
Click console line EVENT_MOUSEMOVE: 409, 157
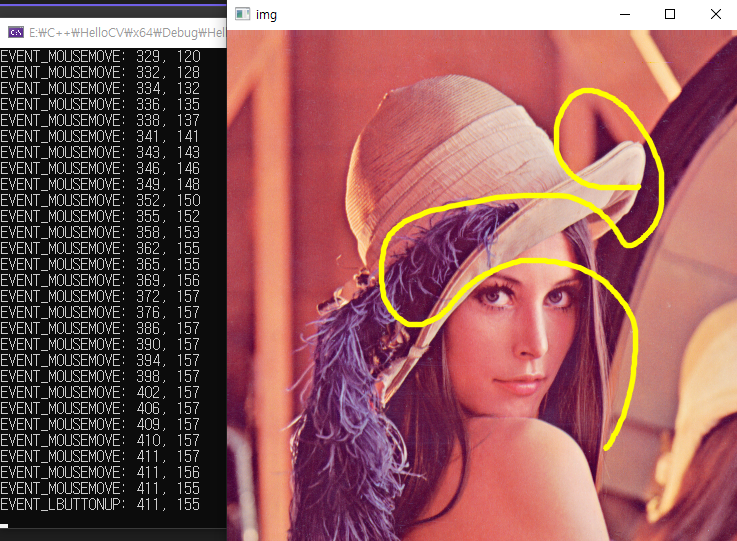pyautogui.click(x=100, y=424)
